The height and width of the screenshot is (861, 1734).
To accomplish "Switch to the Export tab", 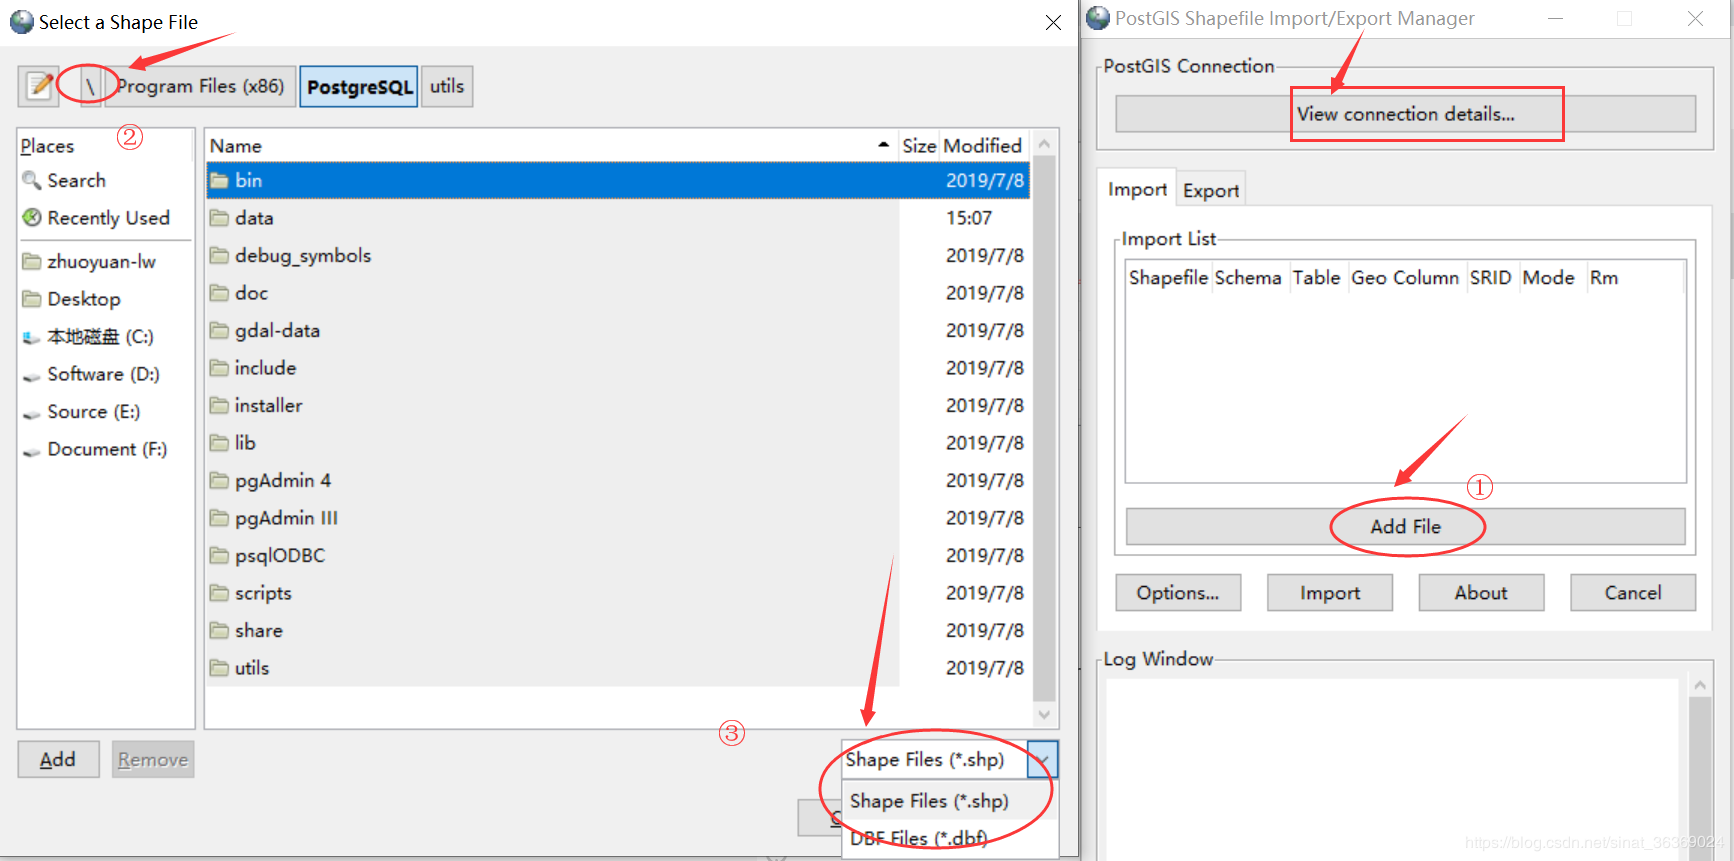I will pos(1211,190).
